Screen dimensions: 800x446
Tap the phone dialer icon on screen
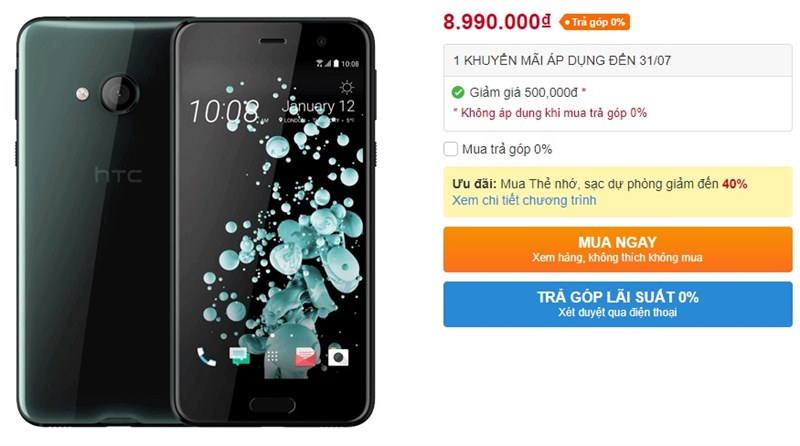coord(207,357)
